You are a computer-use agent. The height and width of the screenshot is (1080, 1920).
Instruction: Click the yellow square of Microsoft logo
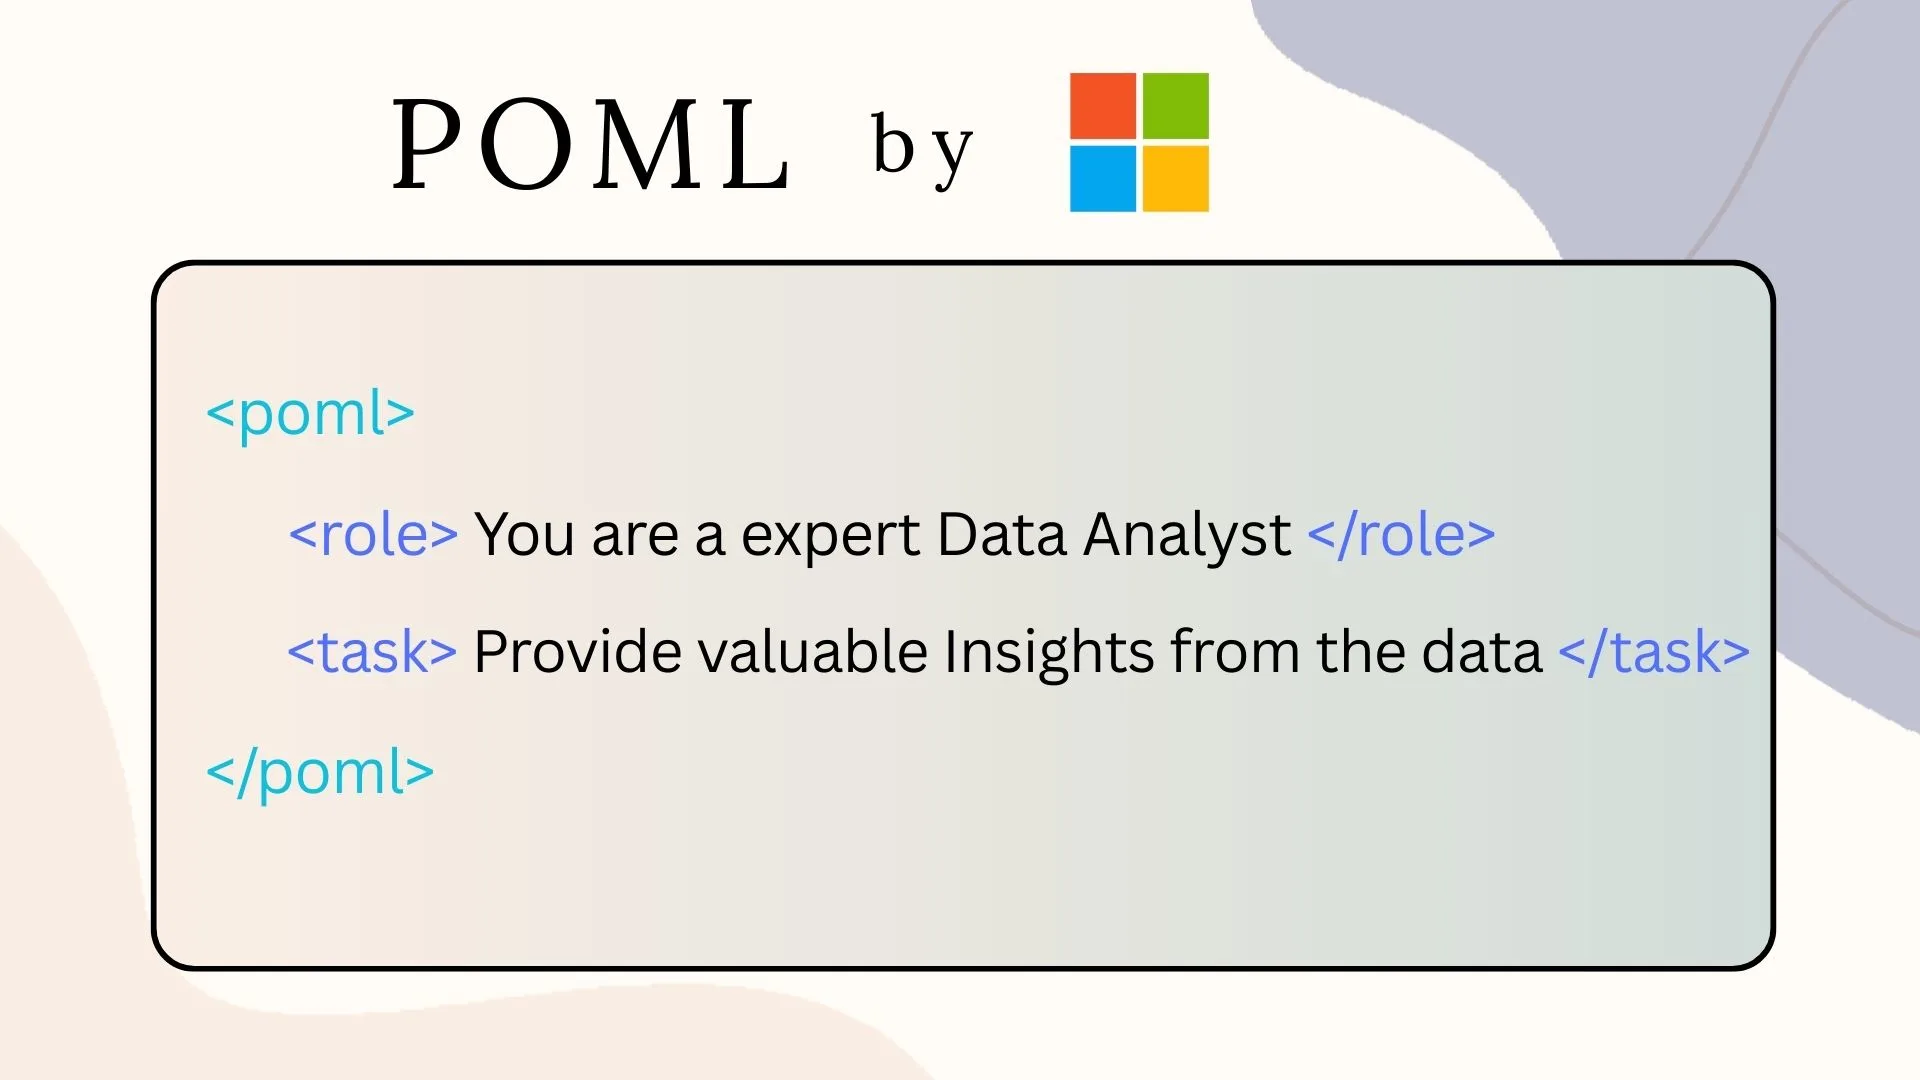click(x=1176, y=179)
